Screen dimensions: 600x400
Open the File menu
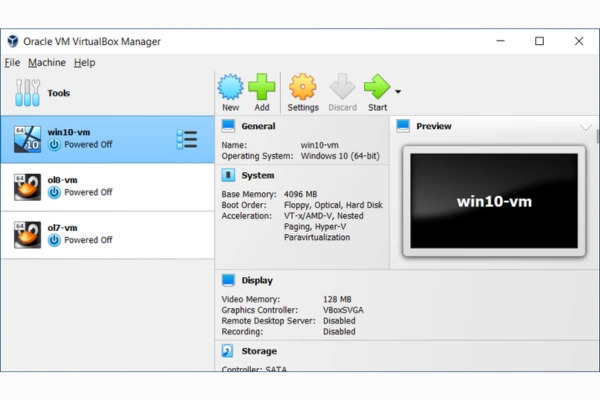[x=12, y=62]
